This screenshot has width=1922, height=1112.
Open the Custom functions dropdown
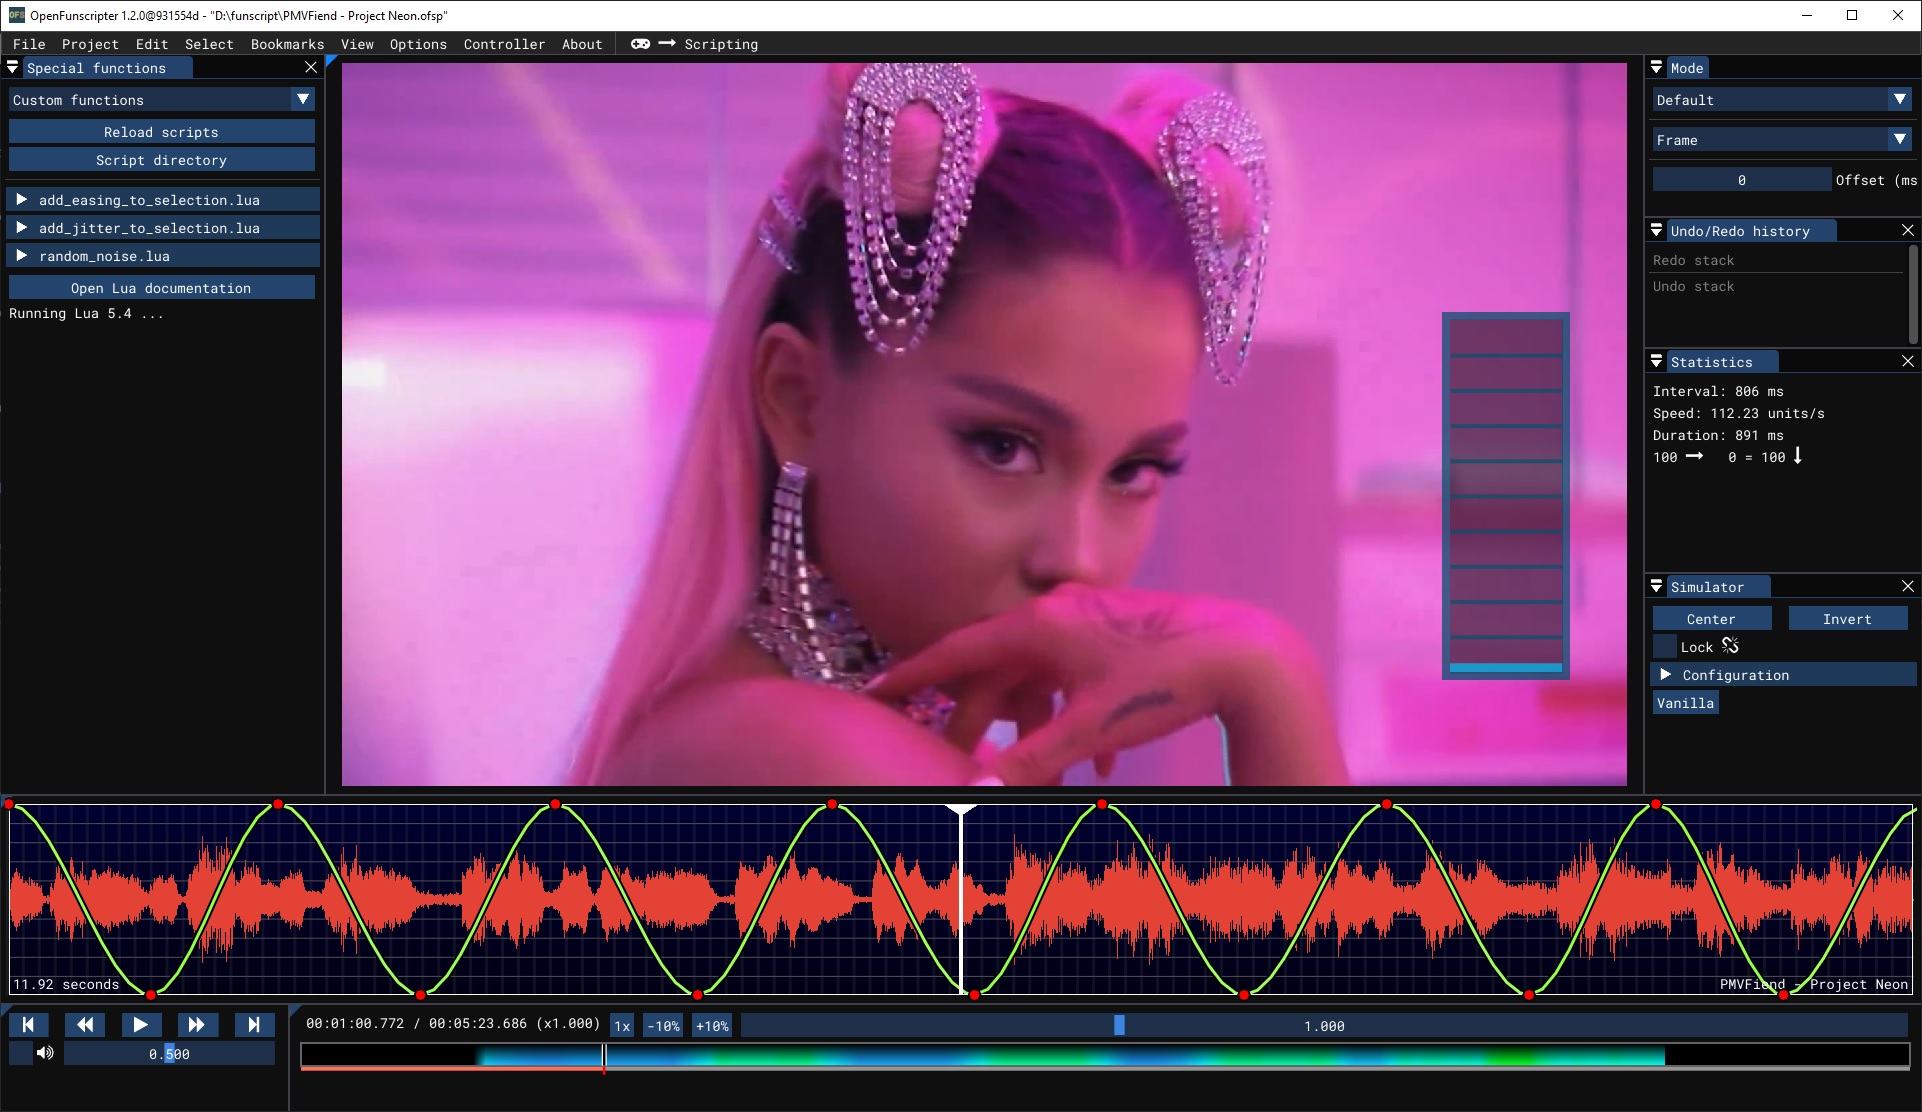click(162, 100)
